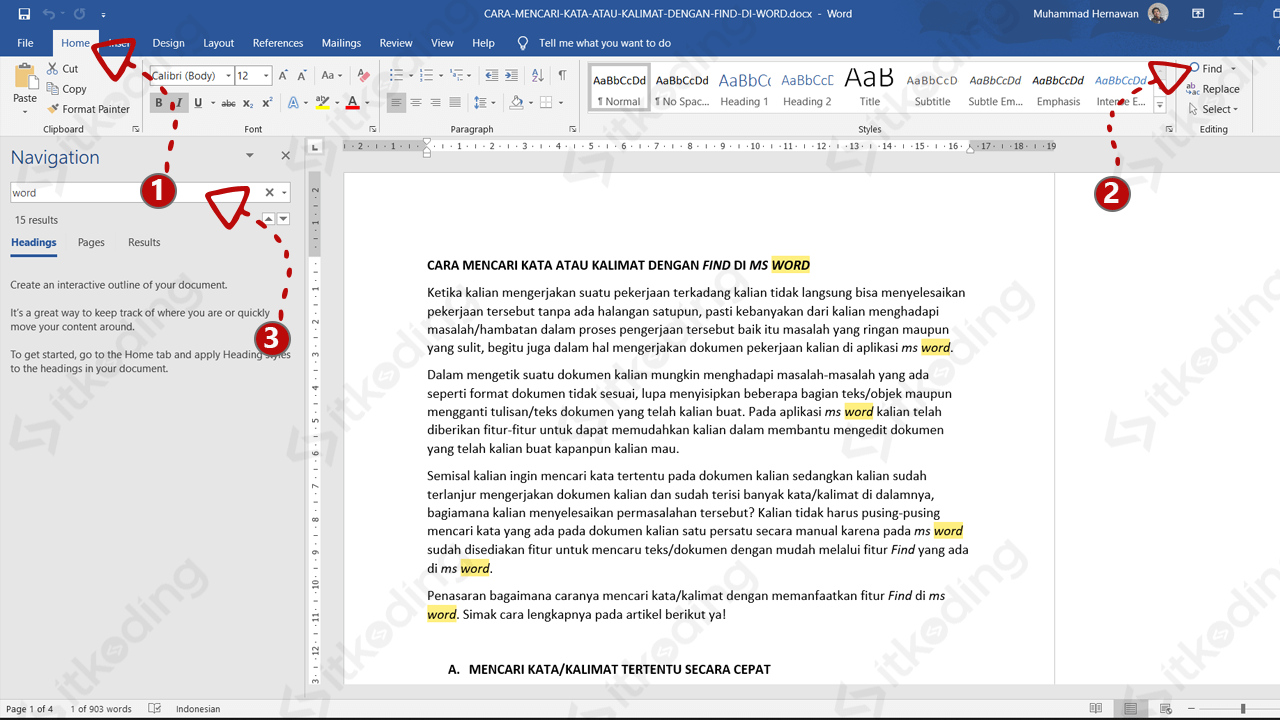
Task: Center align the paragraph
Action: (416, 103)
